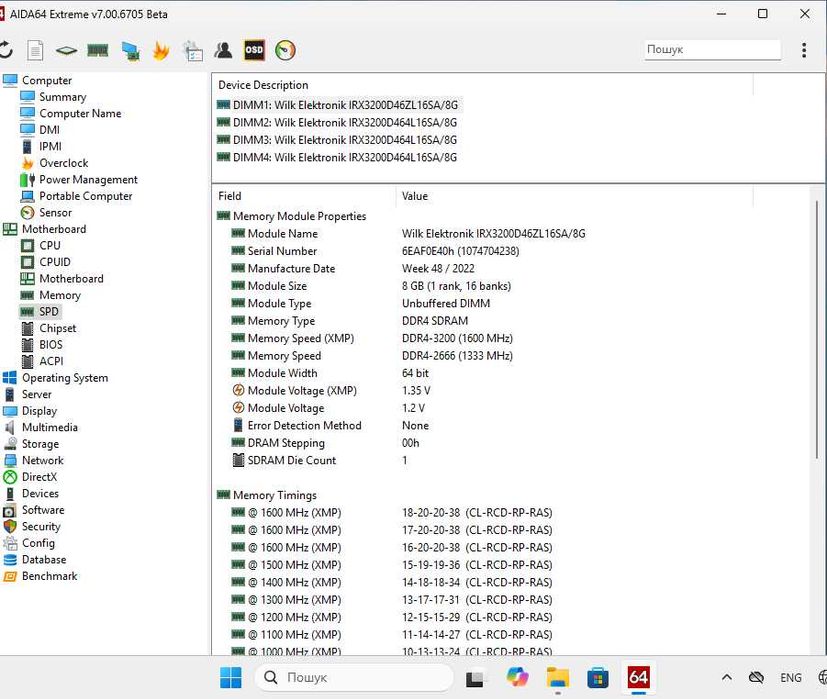Open the ACPI page
The height and width of the screenshot is (699, 827).
[x=51, y=361]
